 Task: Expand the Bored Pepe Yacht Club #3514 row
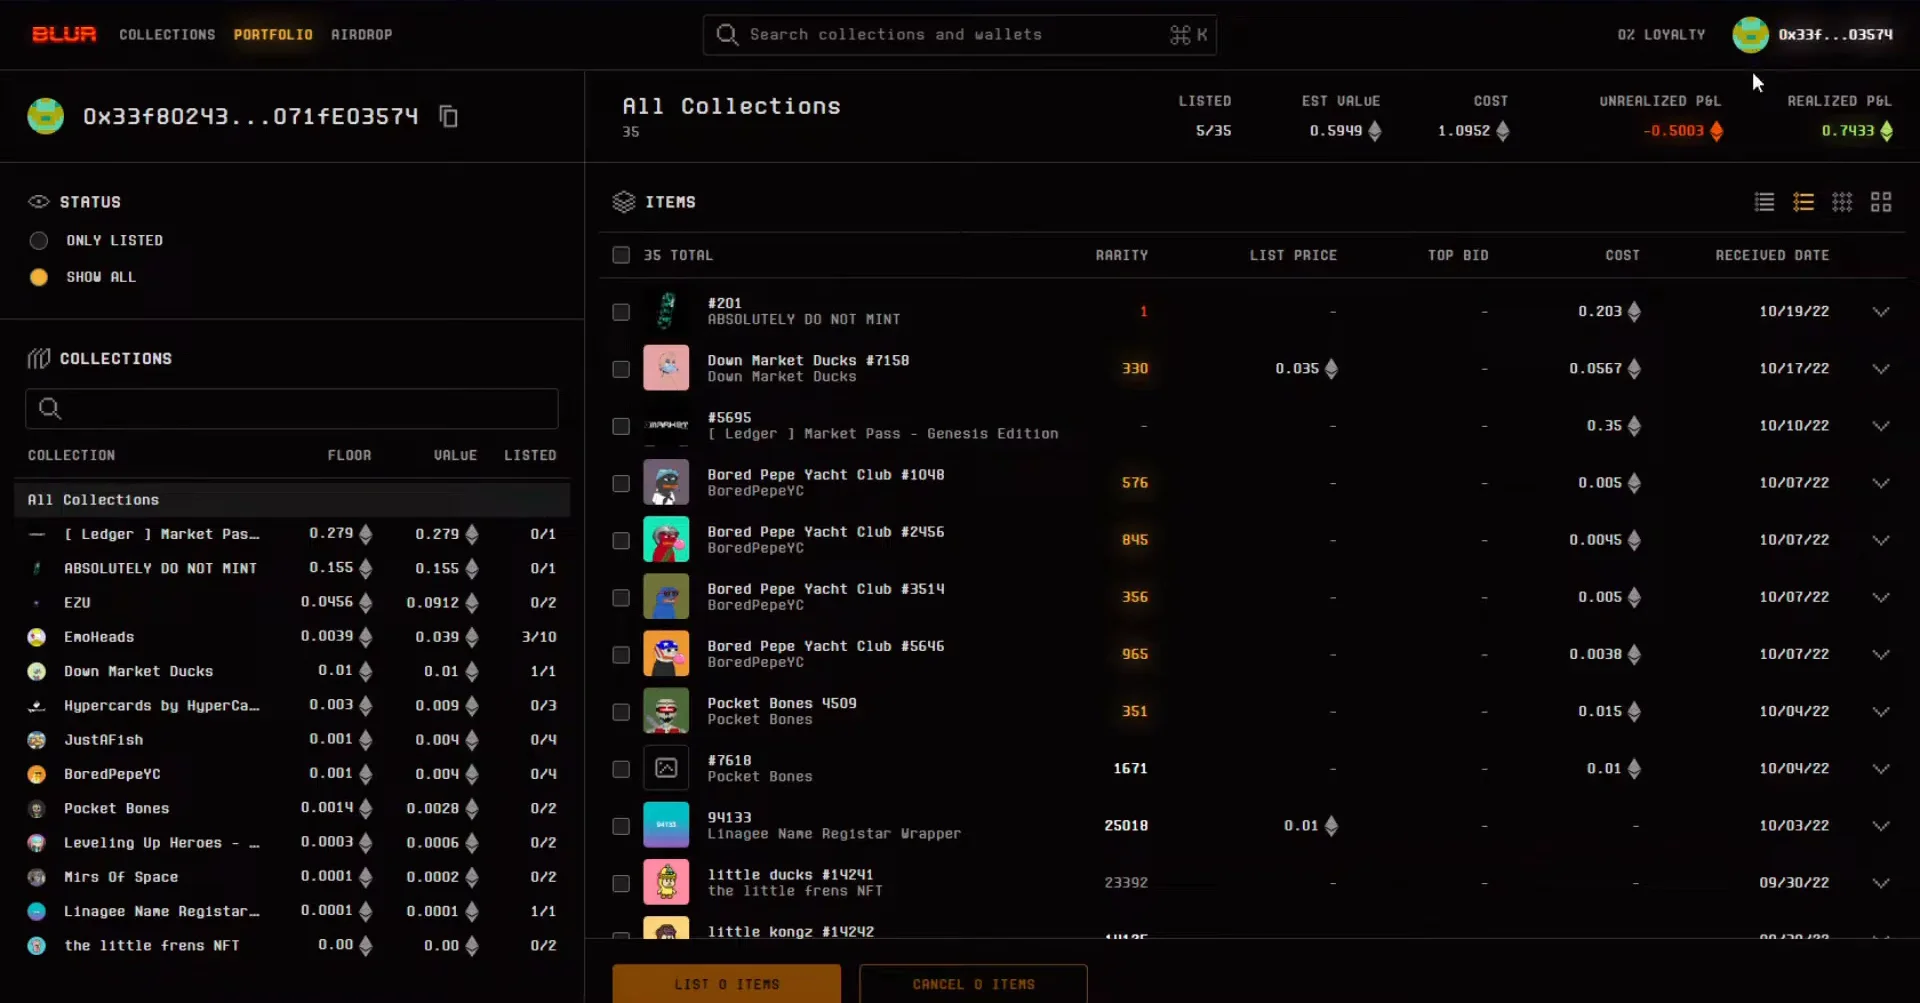1881,597
